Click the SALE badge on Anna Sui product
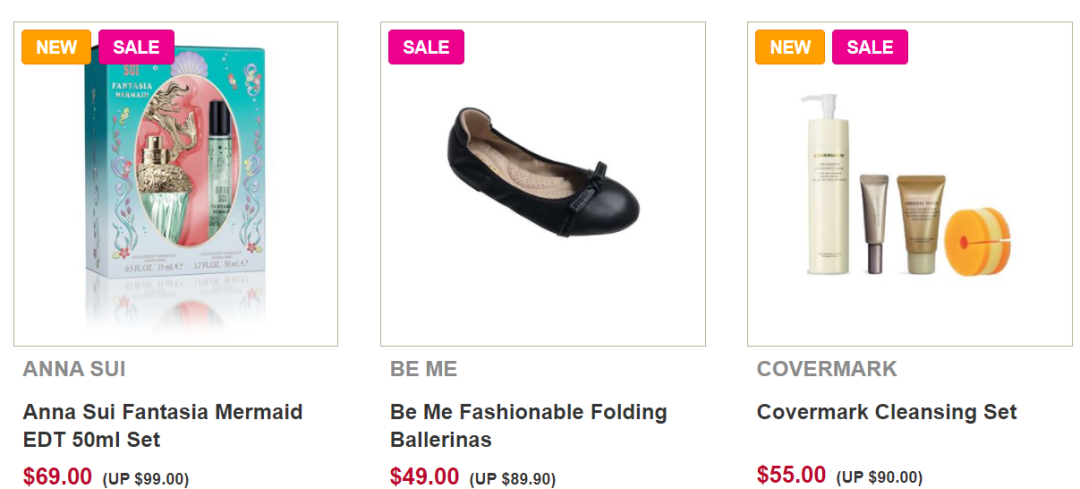 tap(136, 47)
